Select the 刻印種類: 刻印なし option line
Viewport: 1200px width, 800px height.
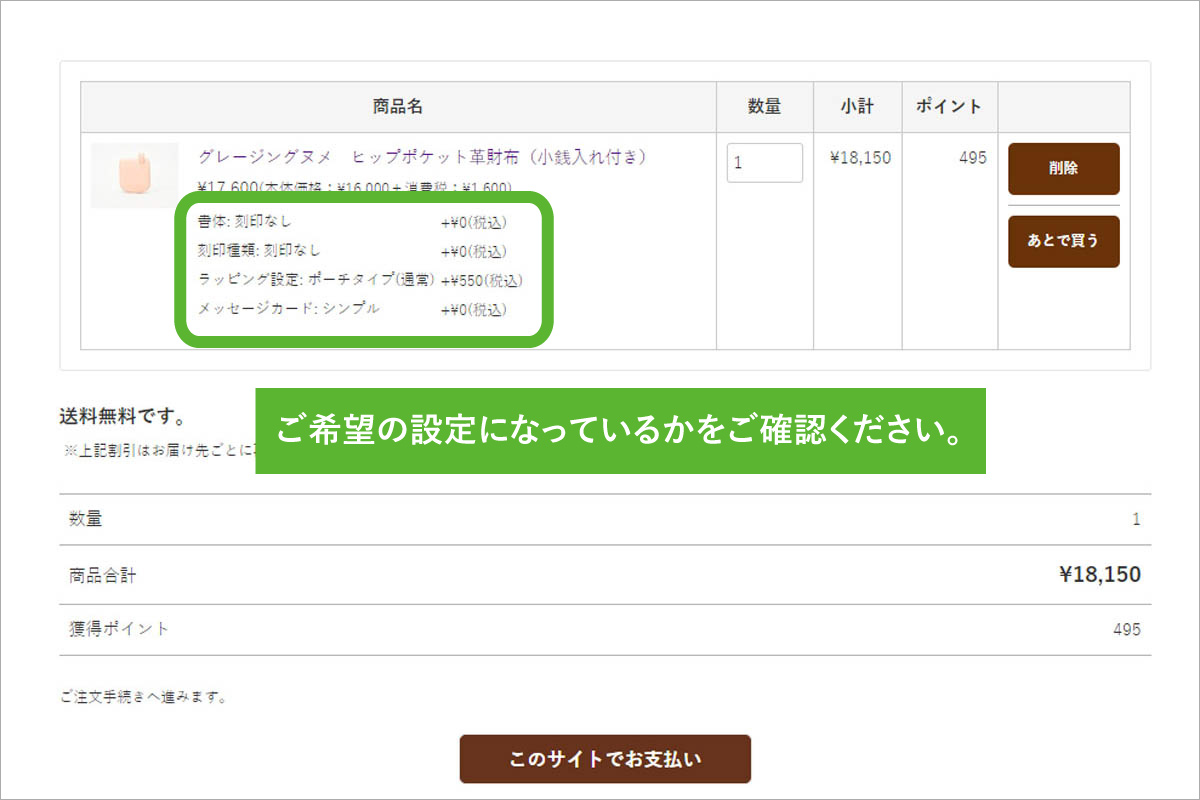260,250
